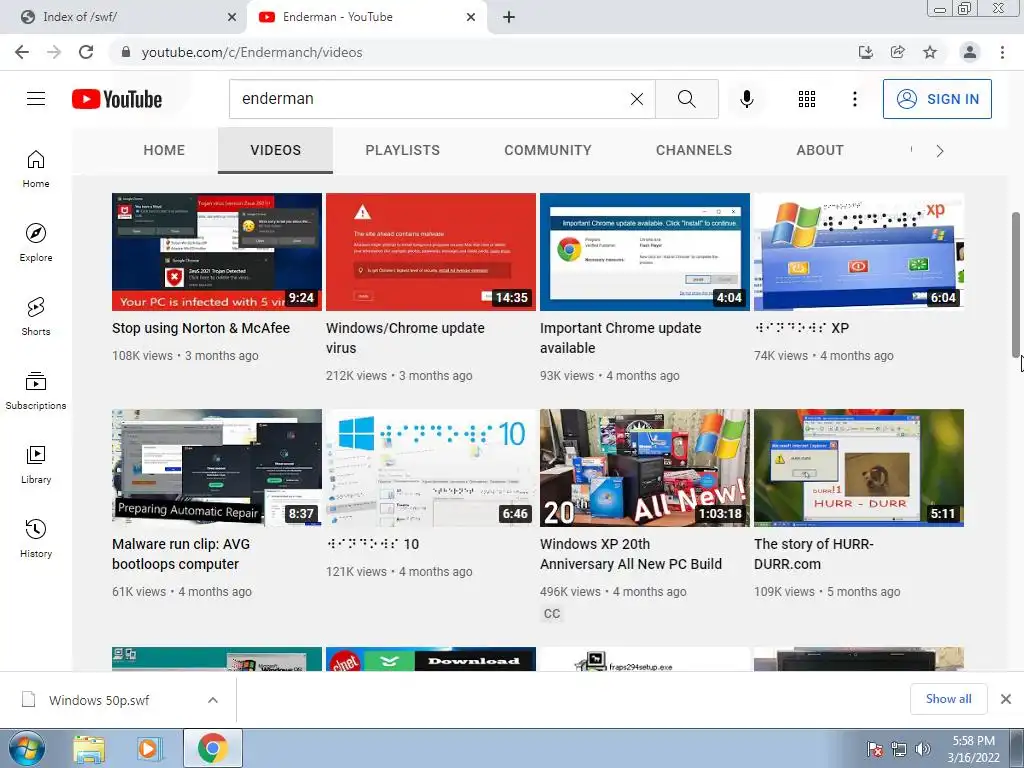Switch to the ABOUT tab
Image resolution: width=1024 pixels, height=768 pixels.
coord(820,150)
